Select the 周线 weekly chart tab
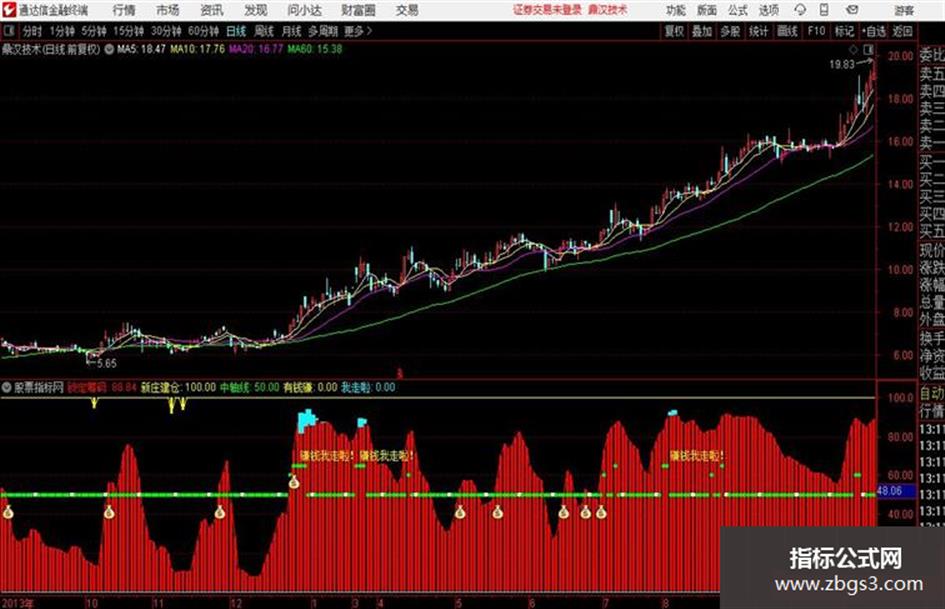Image resolution: width=945 pixels, height=609 pixels. point(263,31)
